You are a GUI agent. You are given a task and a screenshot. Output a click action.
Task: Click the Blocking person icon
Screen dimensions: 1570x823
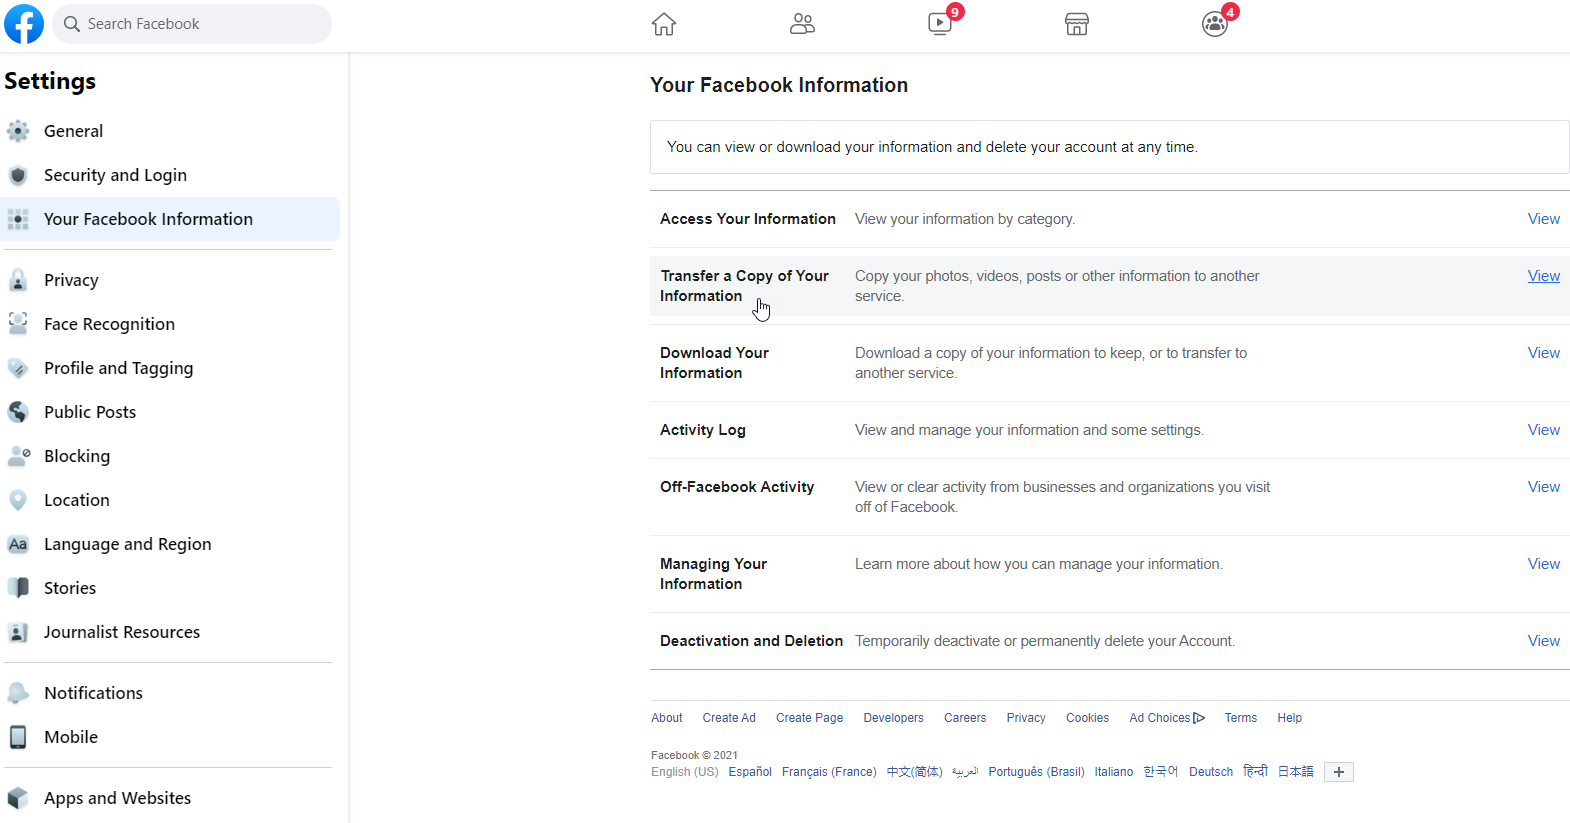pyautogui.click(x=19, y=456)
